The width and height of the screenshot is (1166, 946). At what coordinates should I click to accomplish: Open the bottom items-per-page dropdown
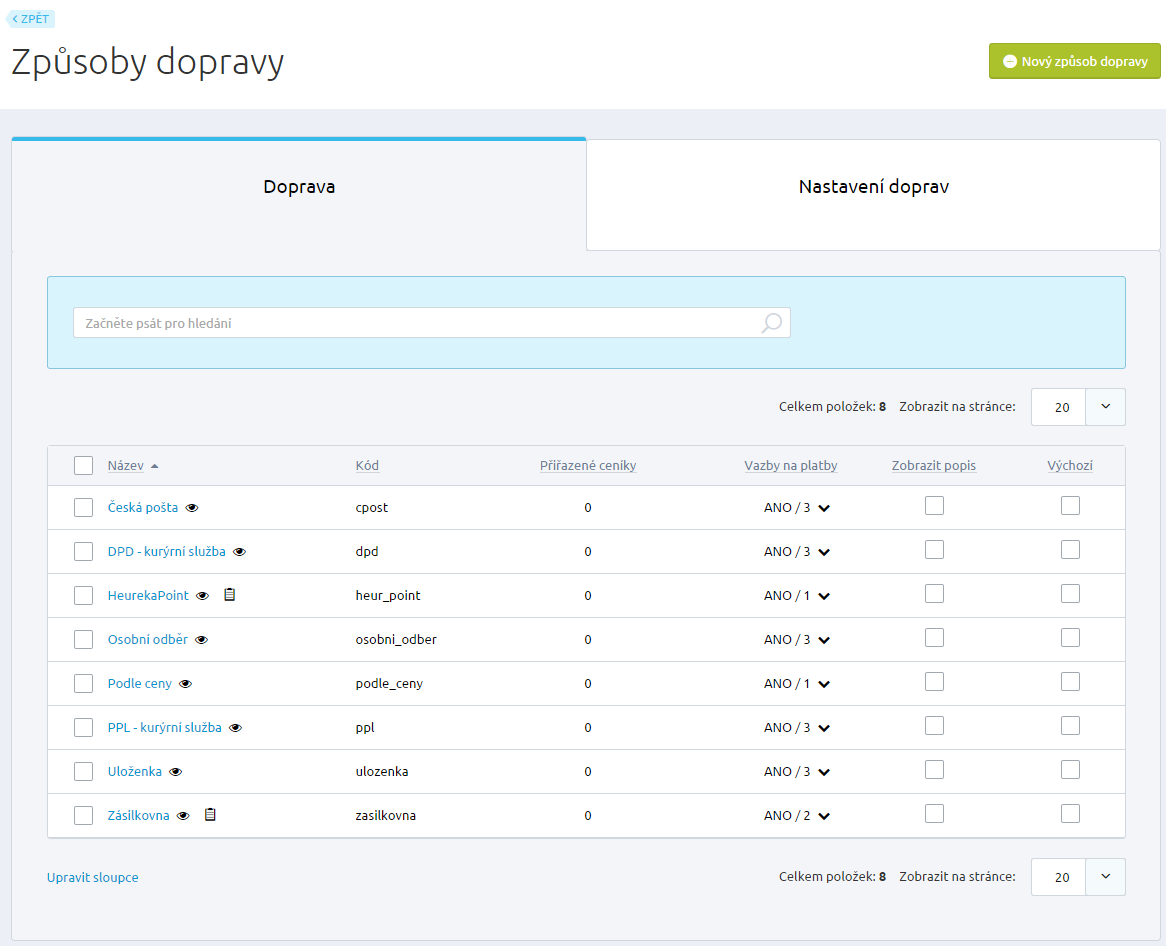(x=1105, y=877)
